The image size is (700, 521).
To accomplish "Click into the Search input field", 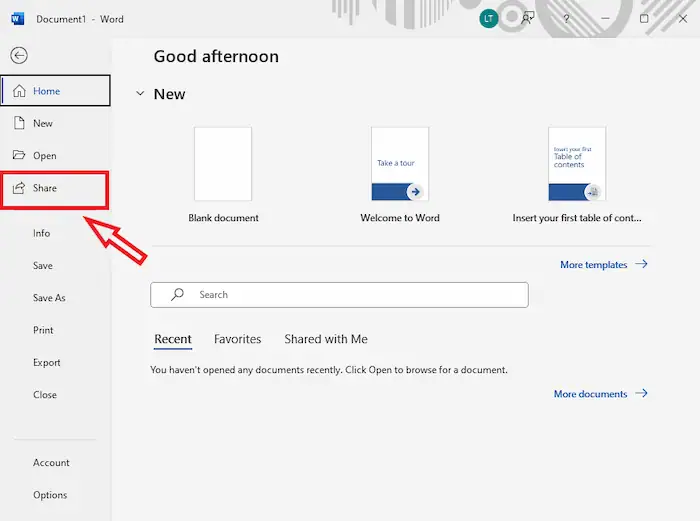I will (350, 295).
